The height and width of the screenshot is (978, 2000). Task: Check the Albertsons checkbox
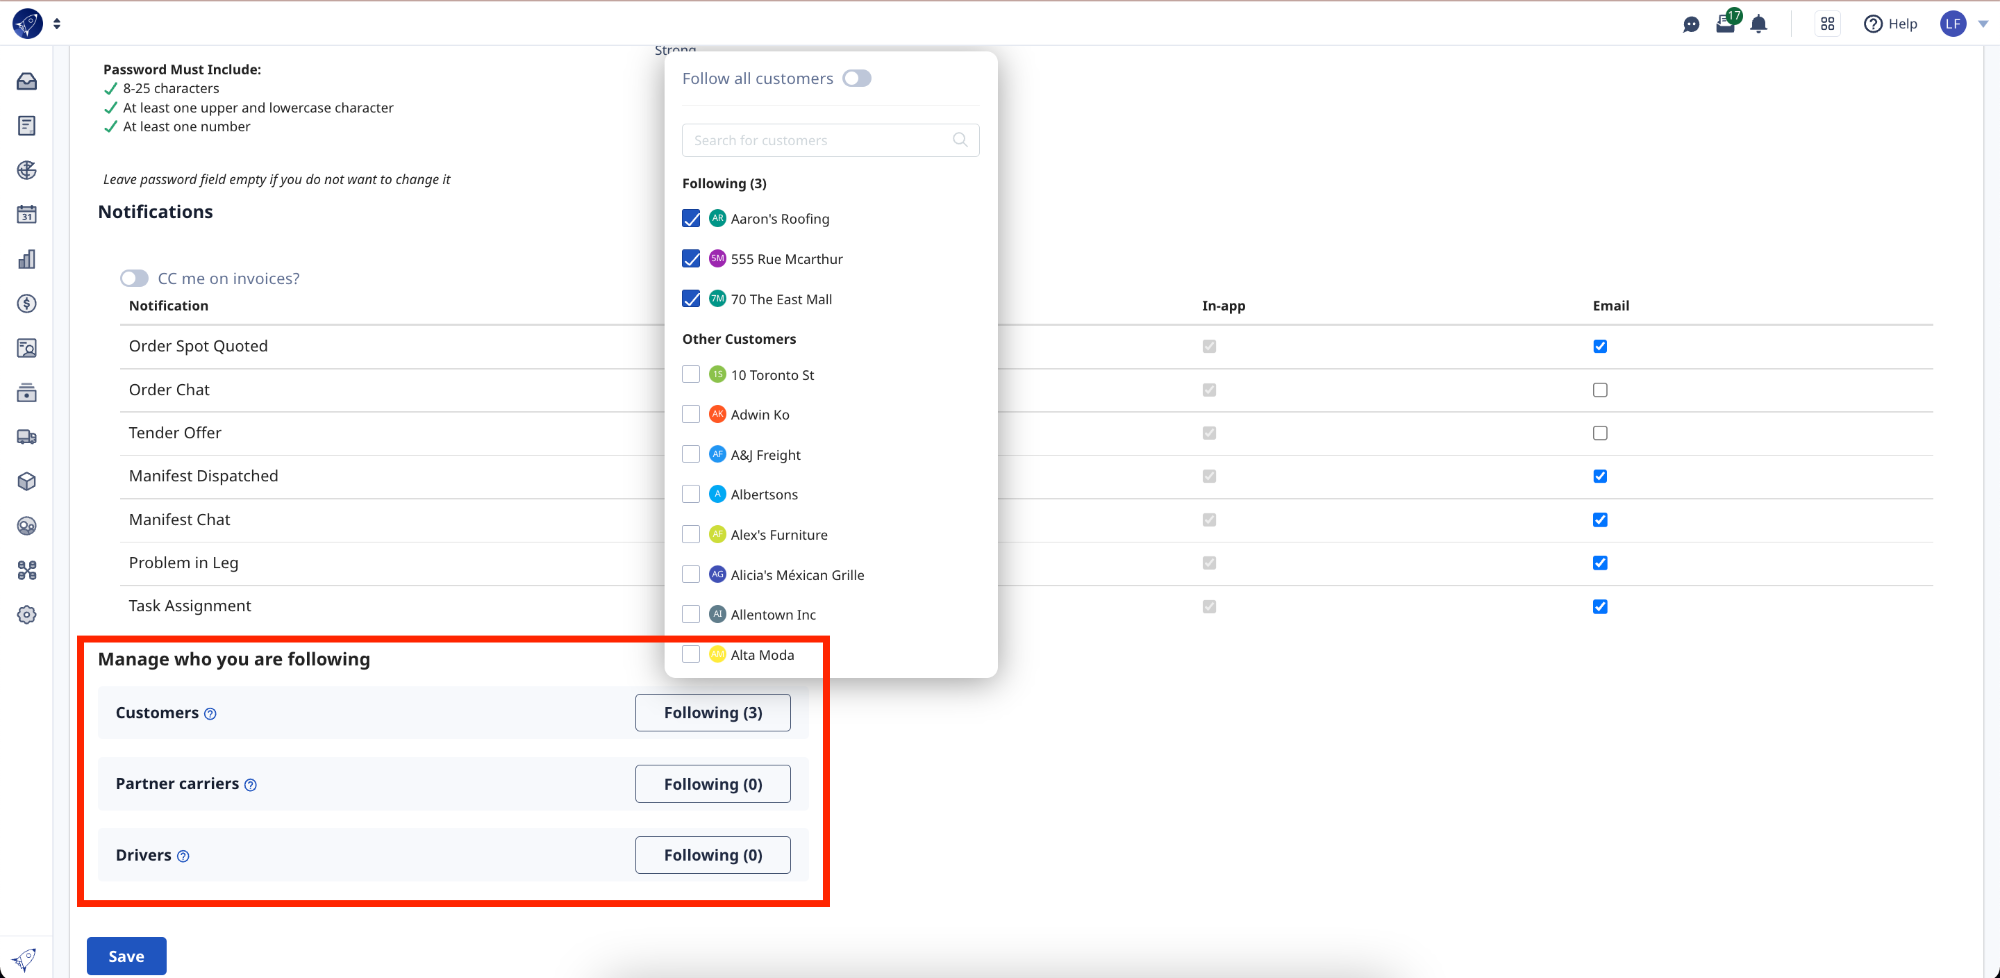point(691,494)
